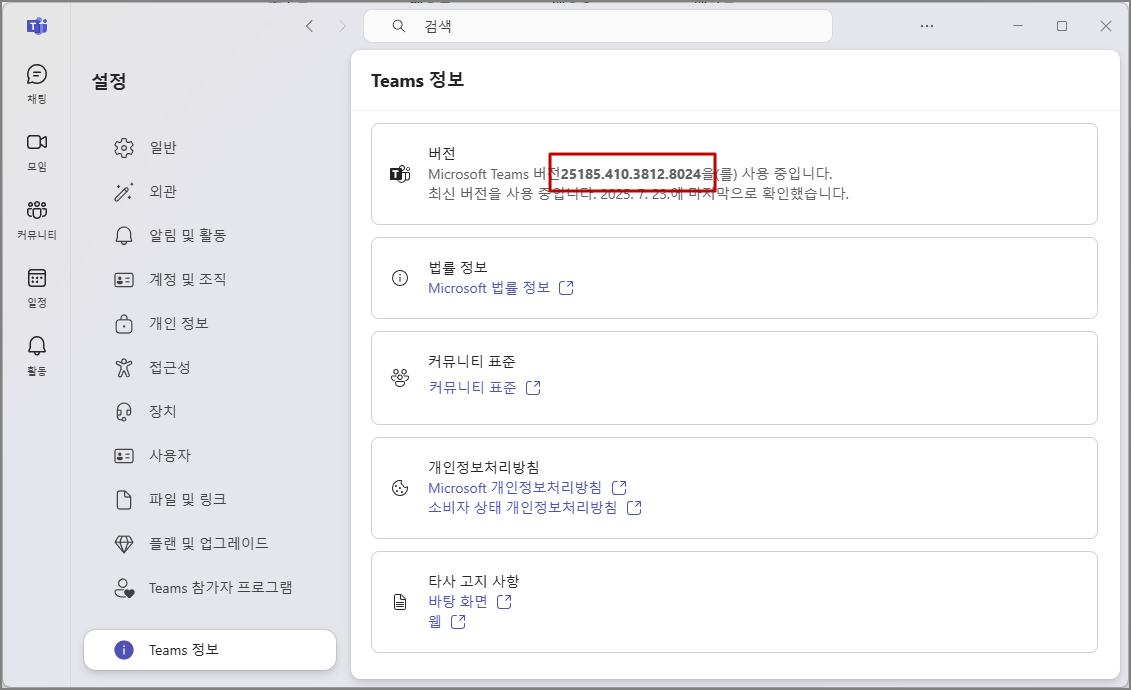Click the 법률 정보 card info icon
The width and height of the screenshot is (1131, 690).
(x=400, y=278)
